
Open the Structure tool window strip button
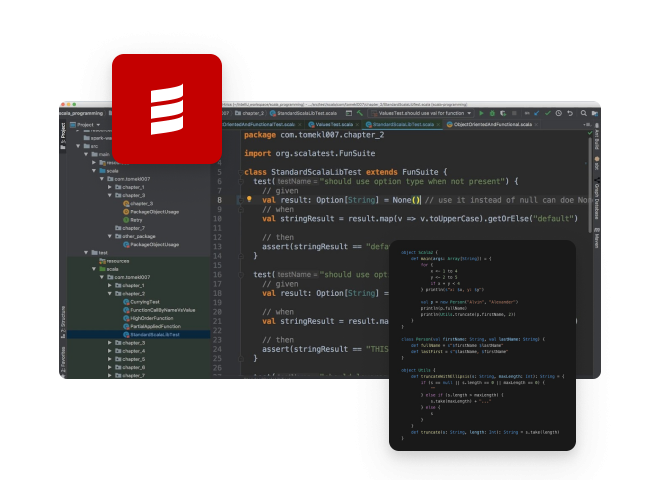click(63, 323)
